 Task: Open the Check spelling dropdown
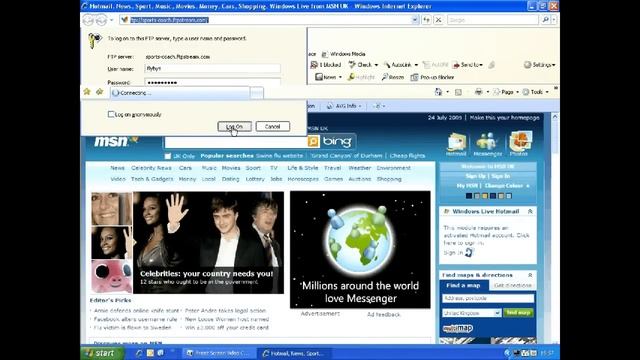[x=376, y=65]
